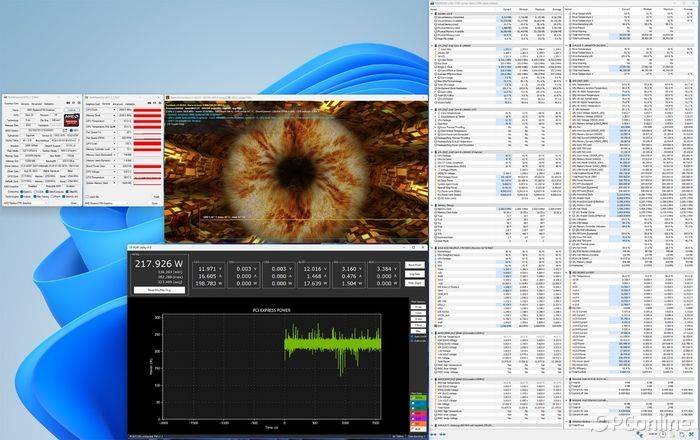Click the Reset Min/Max/Avg button in PCAT
The width and height of the screenshot is (700, 440).
coord(159,290)
